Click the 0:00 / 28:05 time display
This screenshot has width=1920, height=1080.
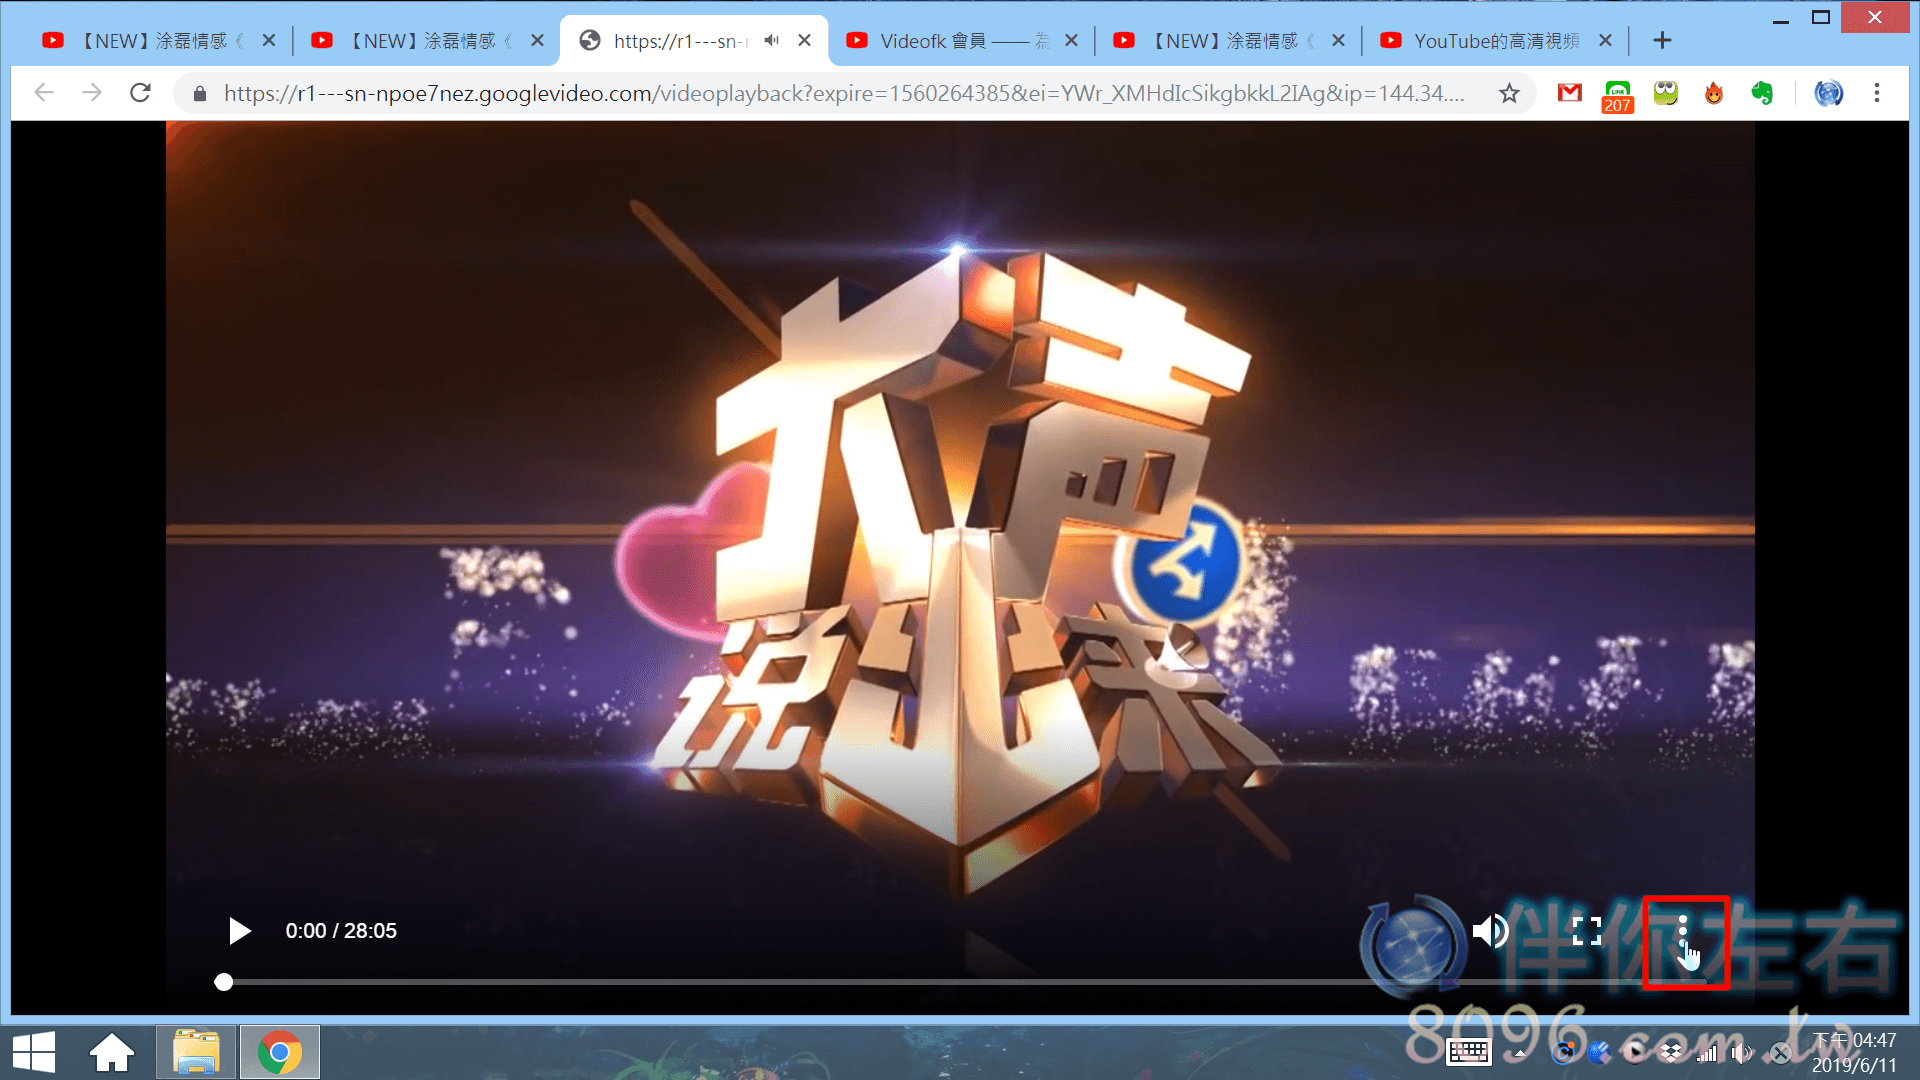(x=341, y=931)
